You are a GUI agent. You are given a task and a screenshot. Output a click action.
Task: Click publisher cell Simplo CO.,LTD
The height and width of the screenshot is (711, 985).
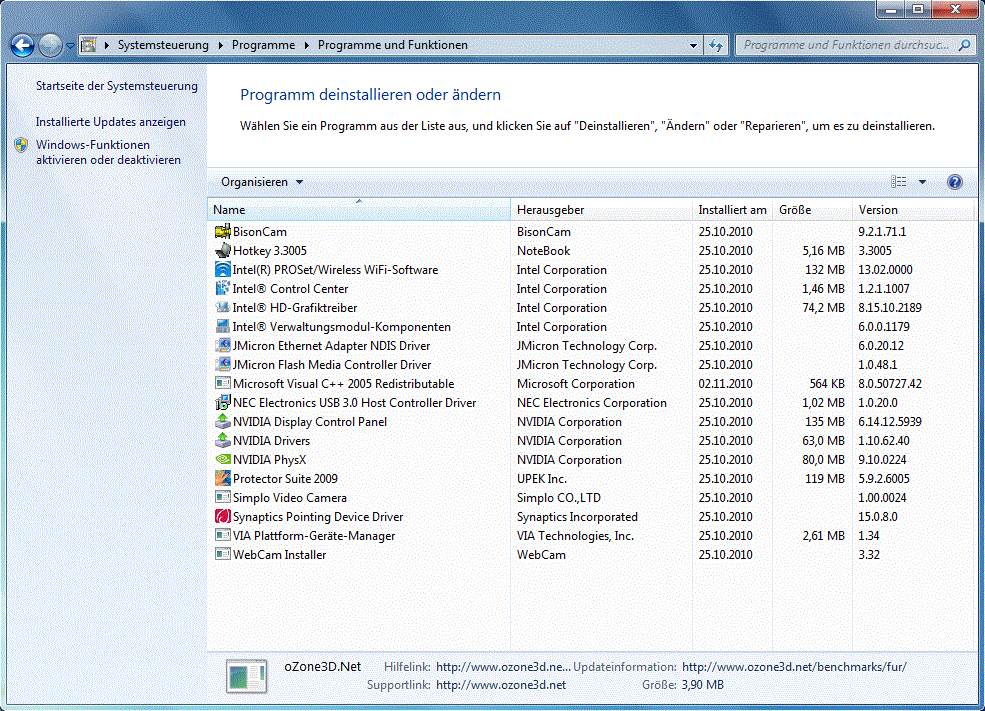coord(558,497)
